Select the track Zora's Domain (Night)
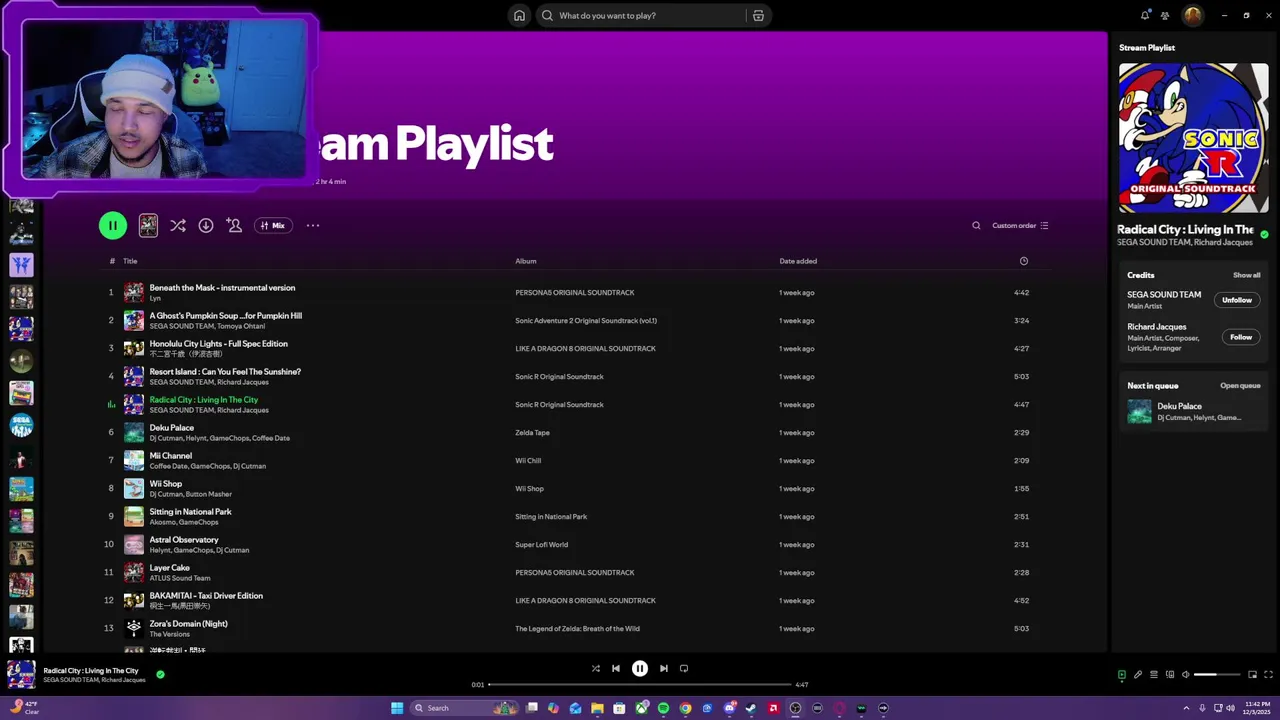1280x720 pixels. [189, 624]
